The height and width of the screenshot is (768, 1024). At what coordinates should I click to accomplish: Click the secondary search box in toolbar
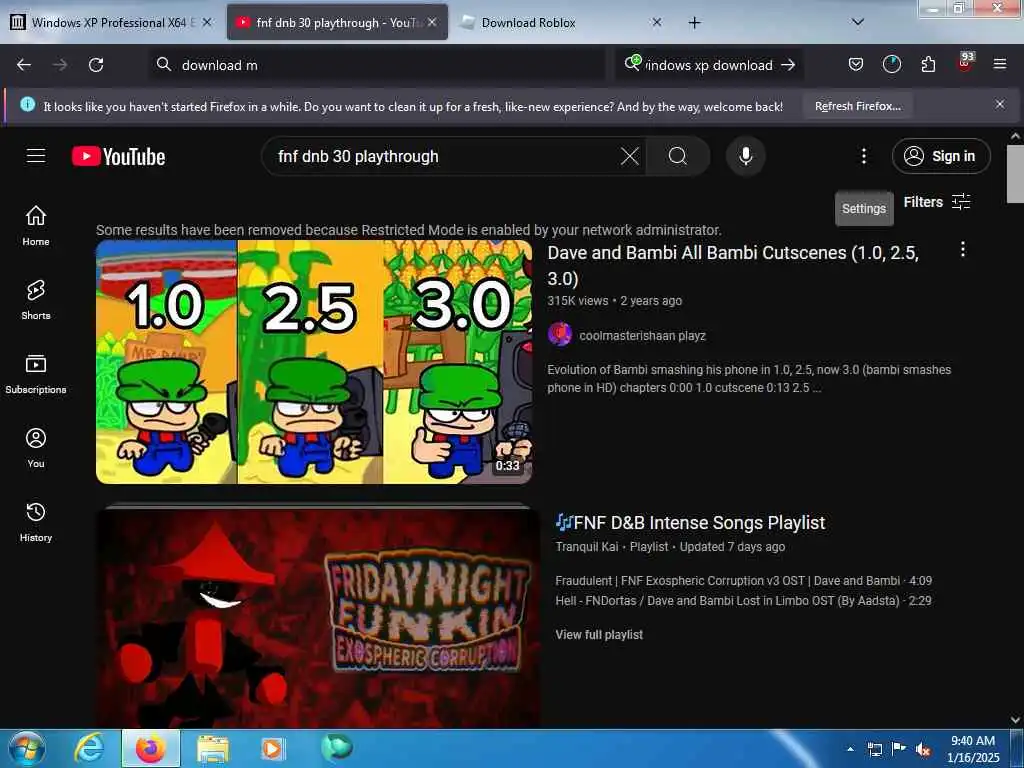(709, 65)
